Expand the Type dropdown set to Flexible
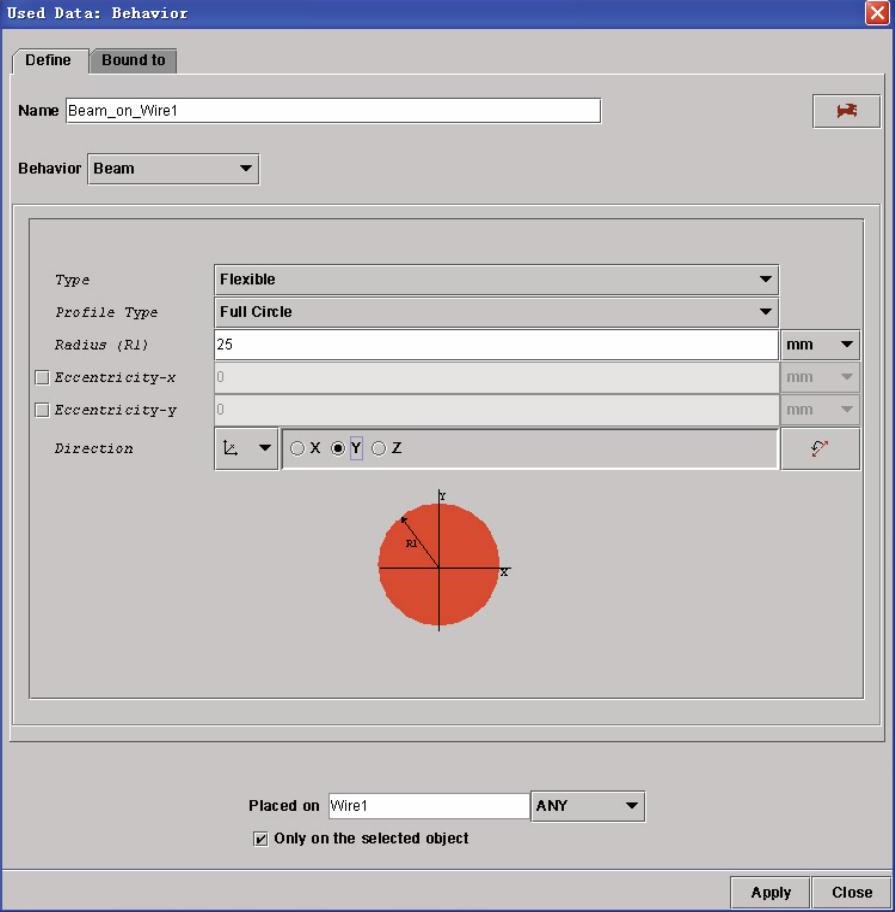This screenshot has height=912, width=895. coord(496,280)
